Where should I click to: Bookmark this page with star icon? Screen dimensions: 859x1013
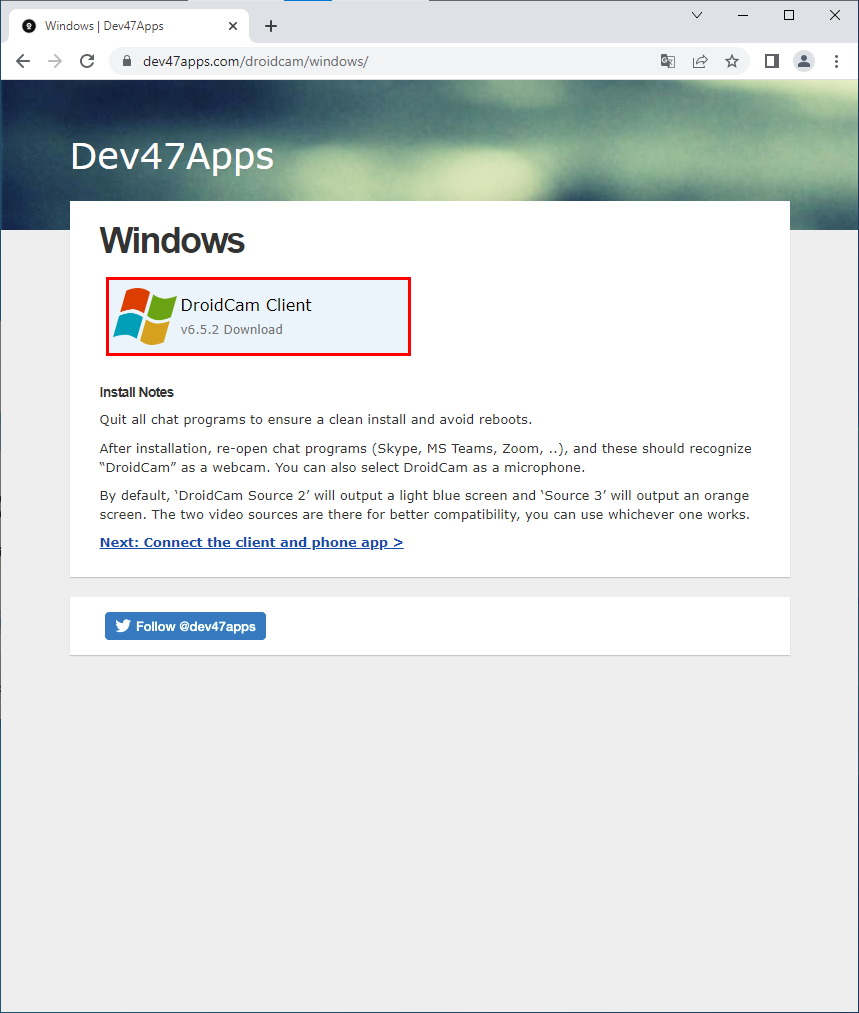[732, 61]
